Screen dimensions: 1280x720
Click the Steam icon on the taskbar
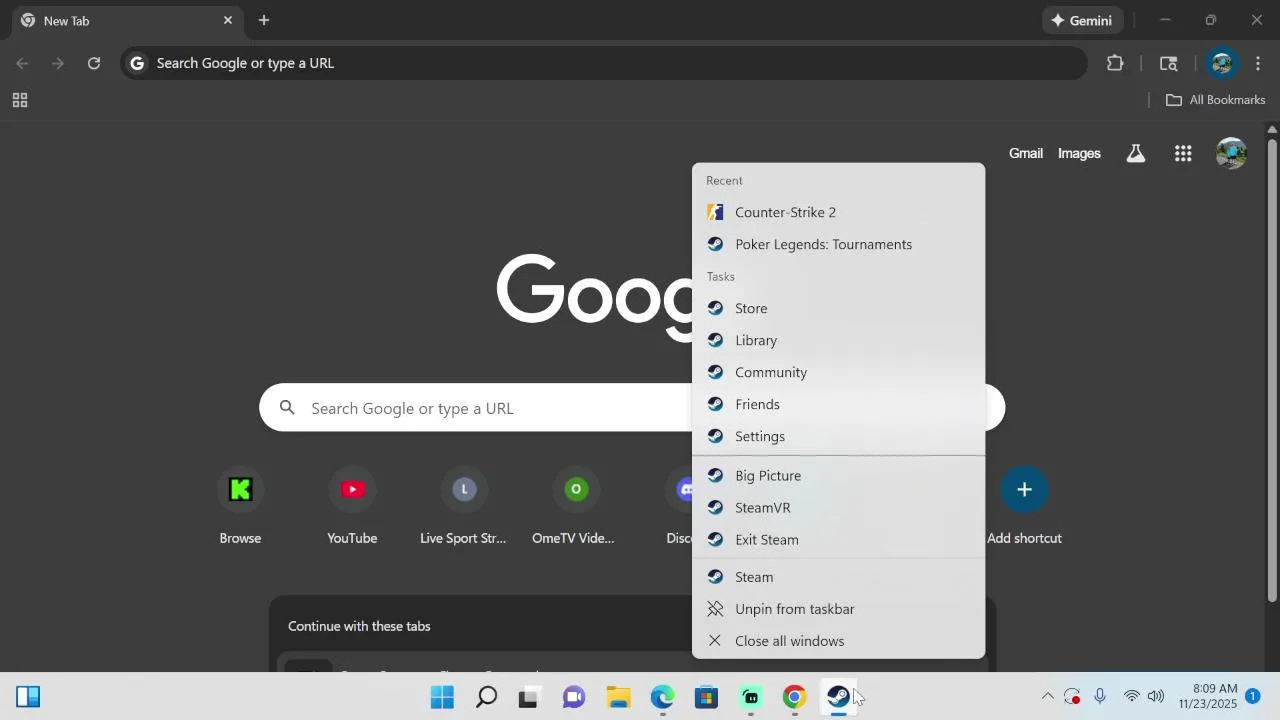[x=838, y=697]
